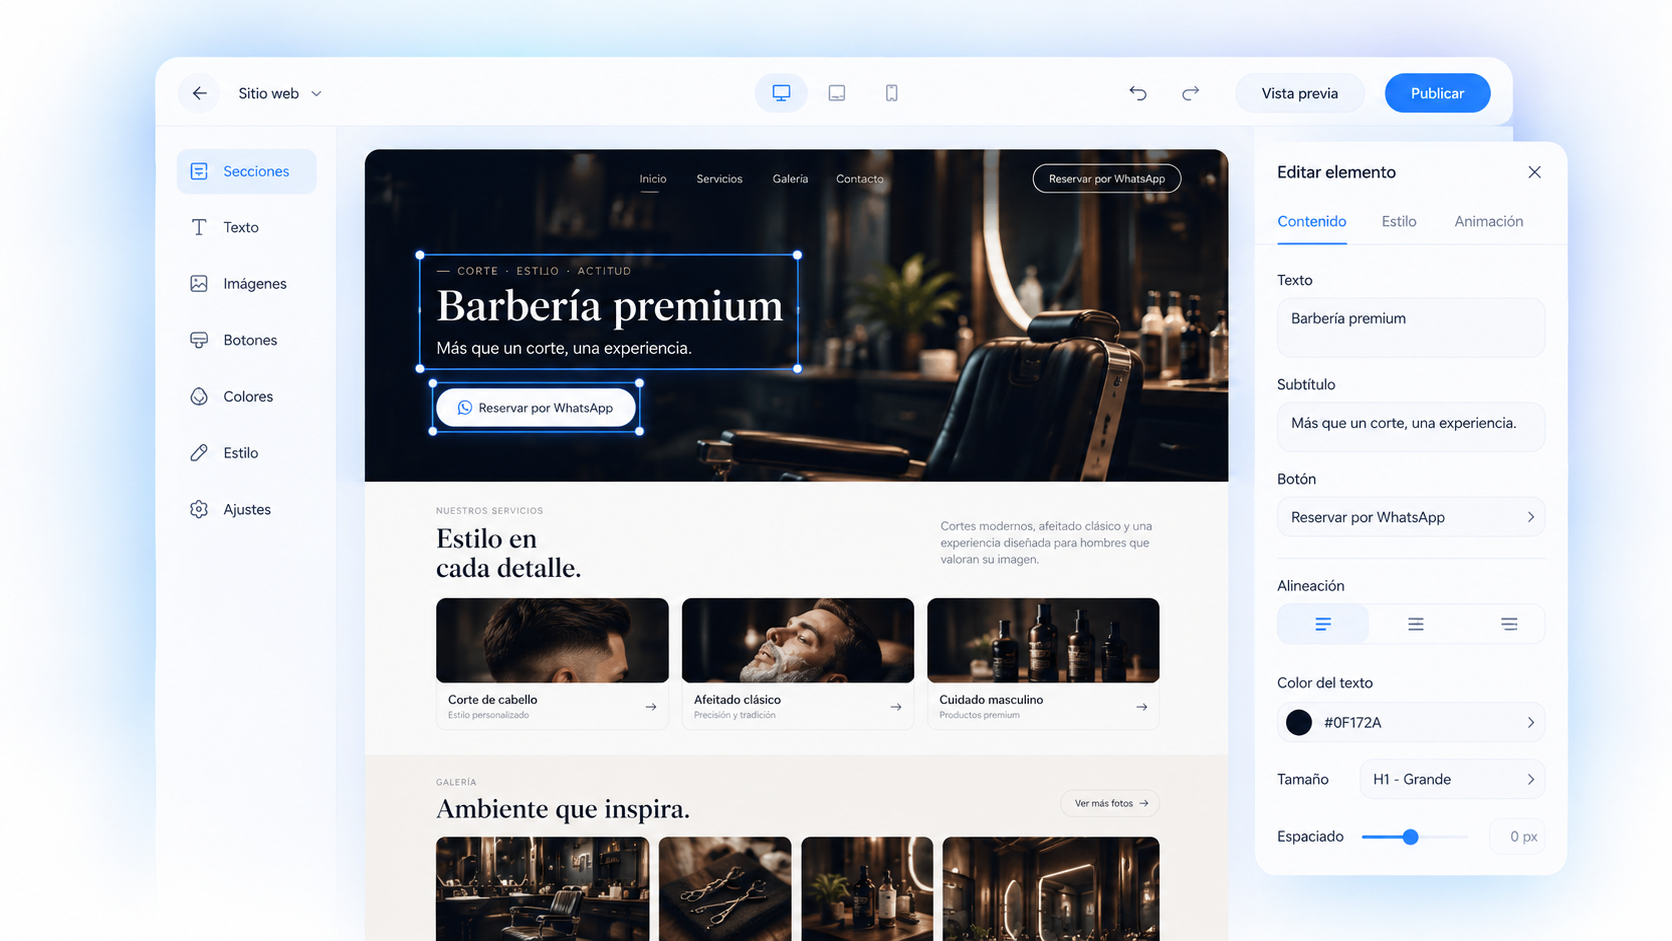The image size is (1672, 941).
Task: Set center text alignment
Action: (1415, 624)
